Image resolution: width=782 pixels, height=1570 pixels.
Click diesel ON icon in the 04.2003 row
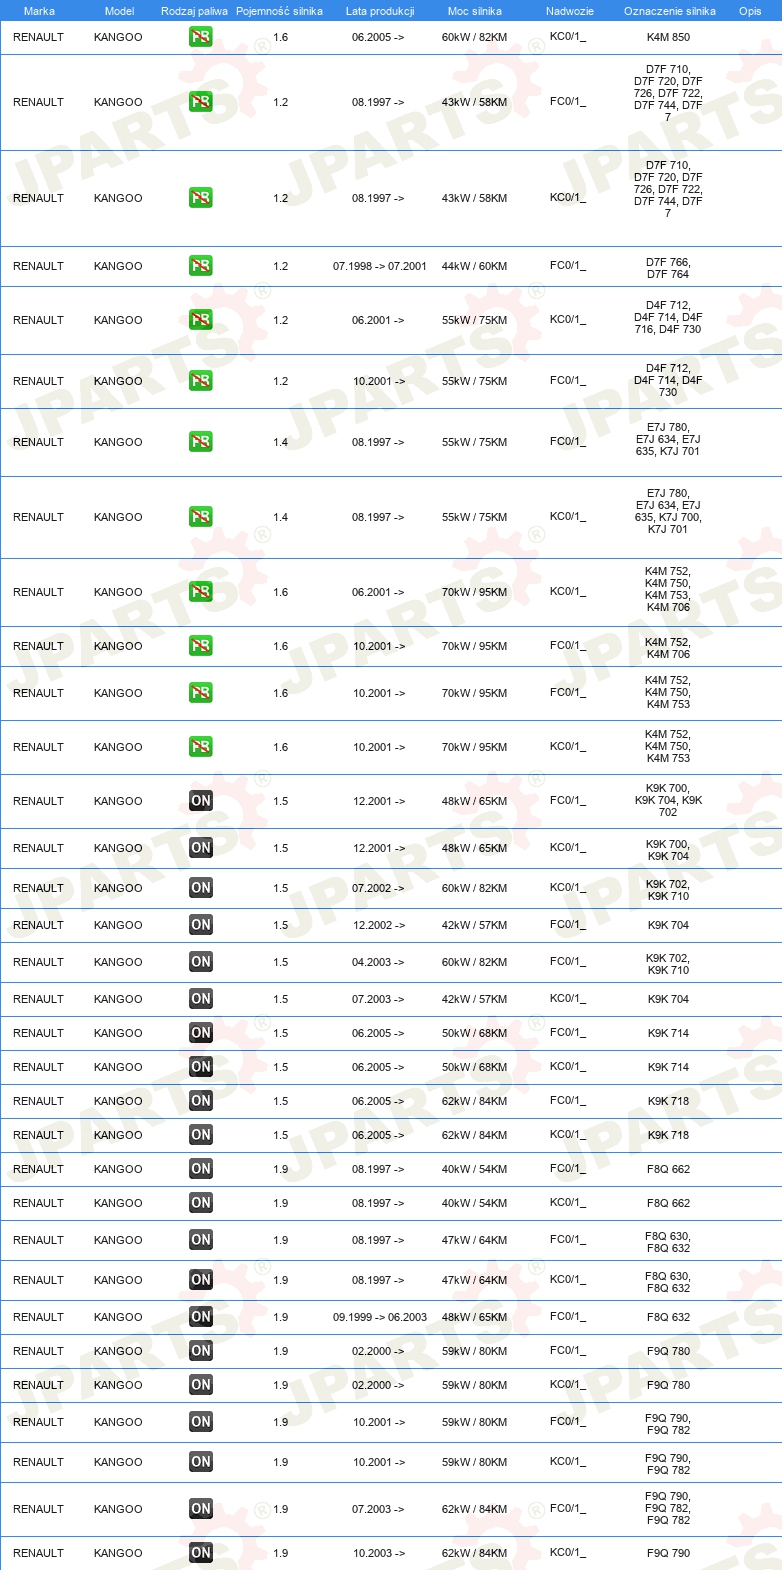[x=201, y=962]
